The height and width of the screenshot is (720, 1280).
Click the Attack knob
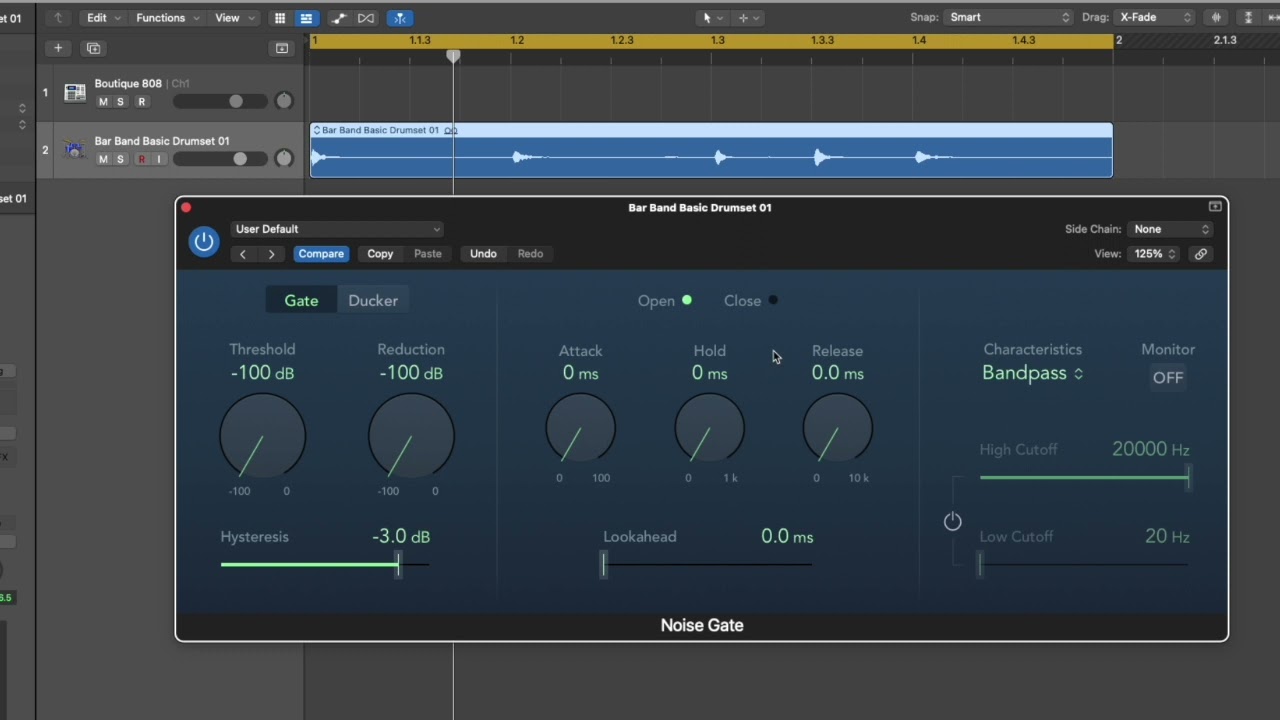tap(580, 428)
